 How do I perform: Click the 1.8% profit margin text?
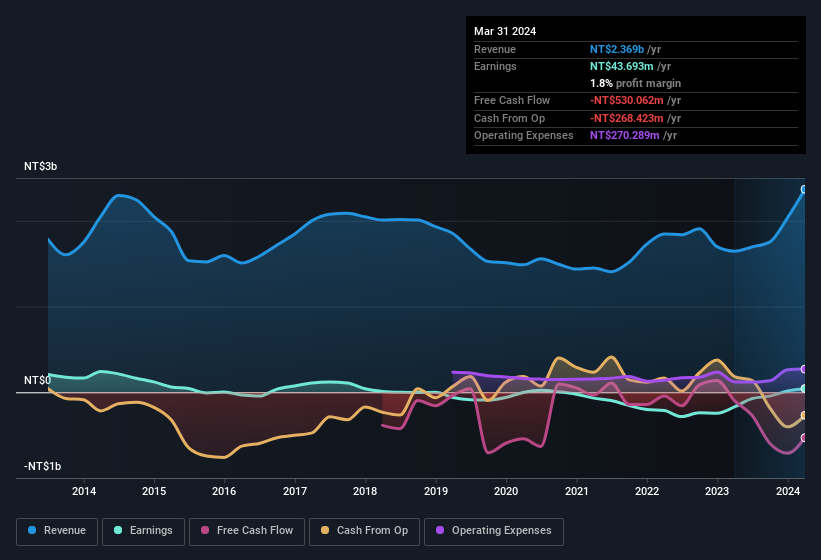(636, 84)
